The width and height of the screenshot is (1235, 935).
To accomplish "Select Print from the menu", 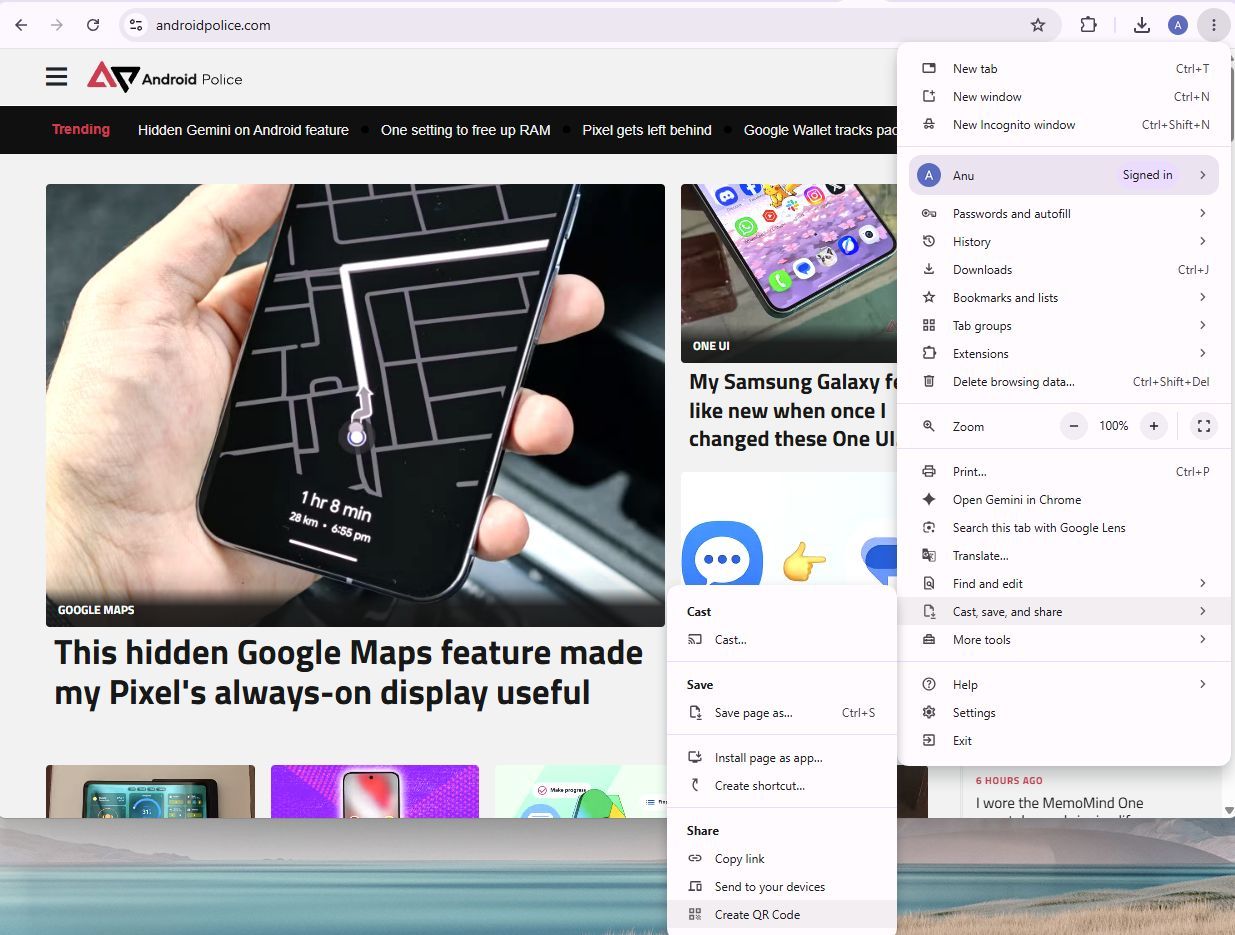I will pyautogui.click(x=1064, y=472).
